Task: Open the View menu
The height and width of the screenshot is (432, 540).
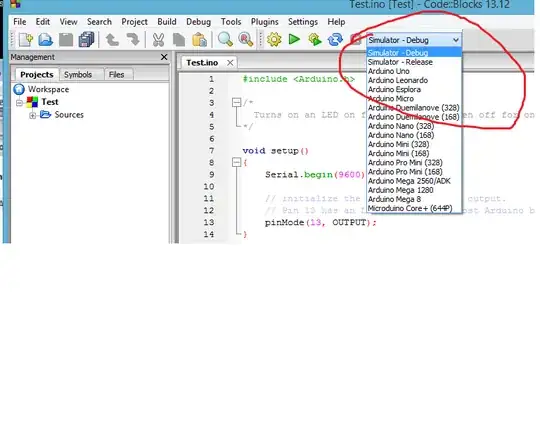Action: (68, 22)
